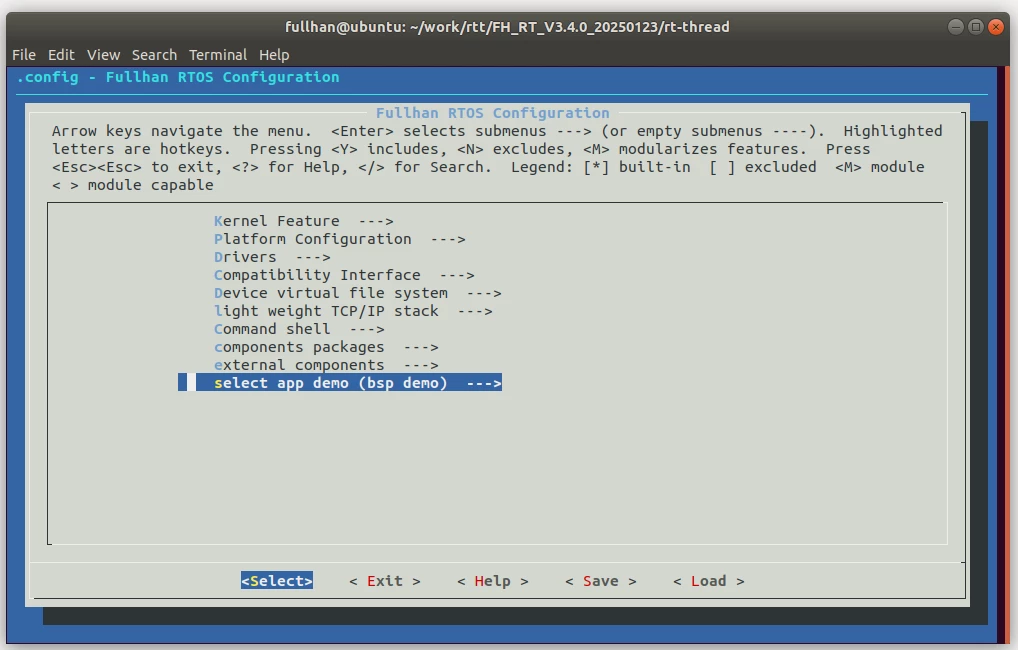The width and height of the screenshot is (1018, 650).
Task: Click the window title fullhan@ubuntu path text
Action: pos(507,27)
